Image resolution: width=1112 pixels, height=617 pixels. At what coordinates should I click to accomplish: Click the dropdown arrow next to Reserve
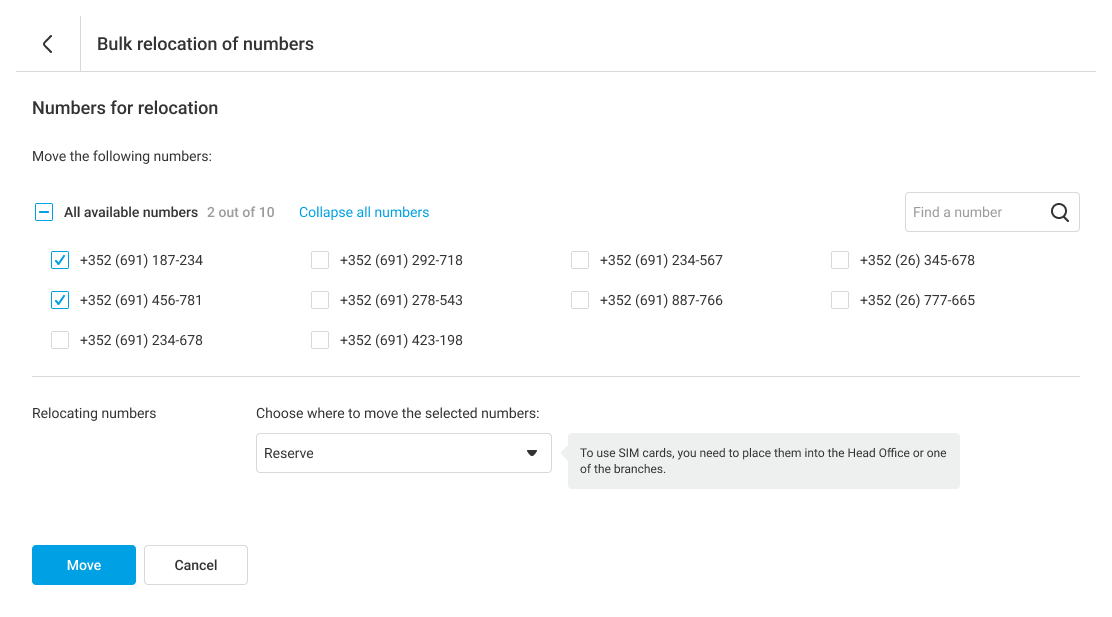click(532, 453)
